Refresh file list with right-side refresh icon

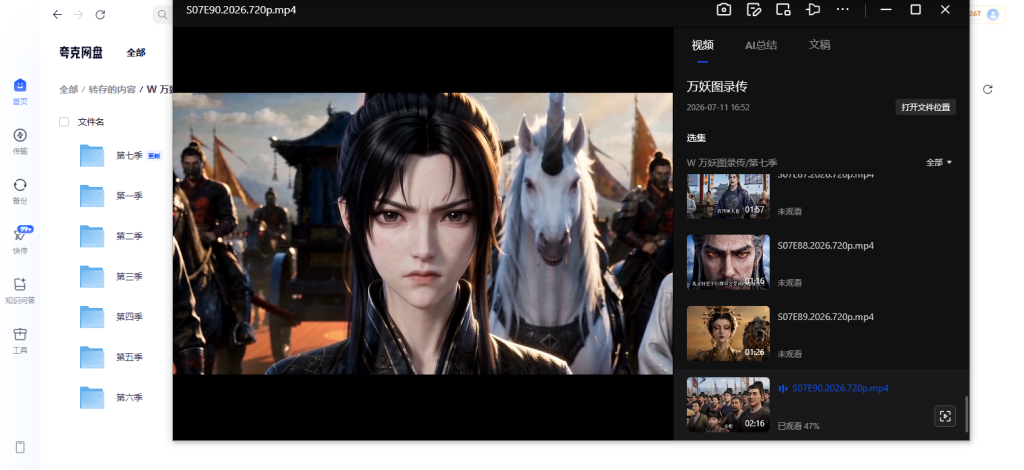987,89
